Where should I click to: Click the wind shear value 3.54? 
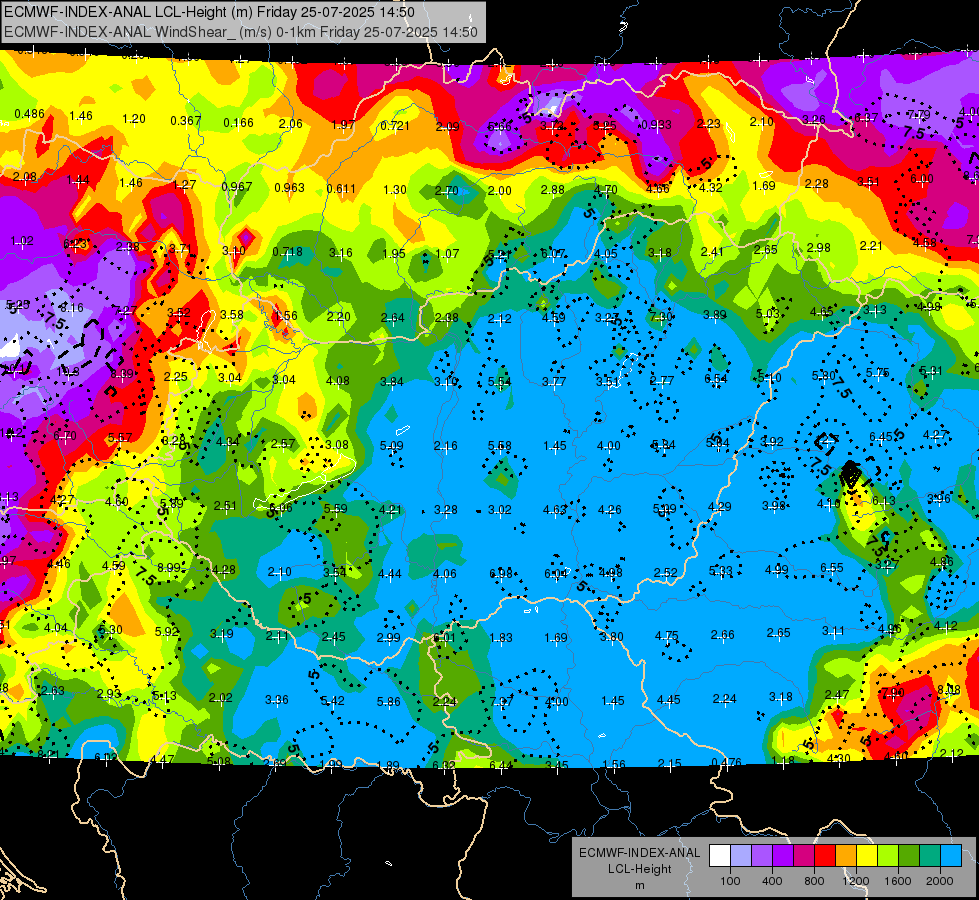click(x=335, y=572)
